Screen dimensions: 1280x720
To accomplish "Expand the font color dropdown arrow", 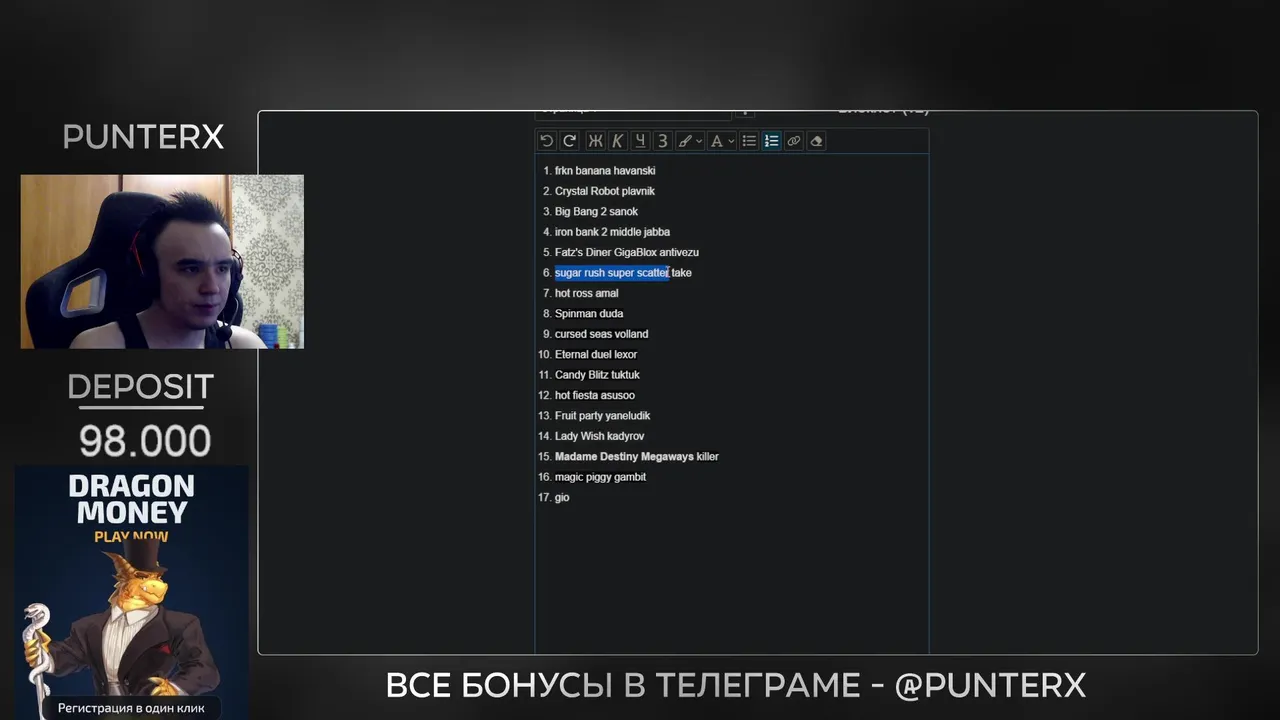I will pos(731,141).
